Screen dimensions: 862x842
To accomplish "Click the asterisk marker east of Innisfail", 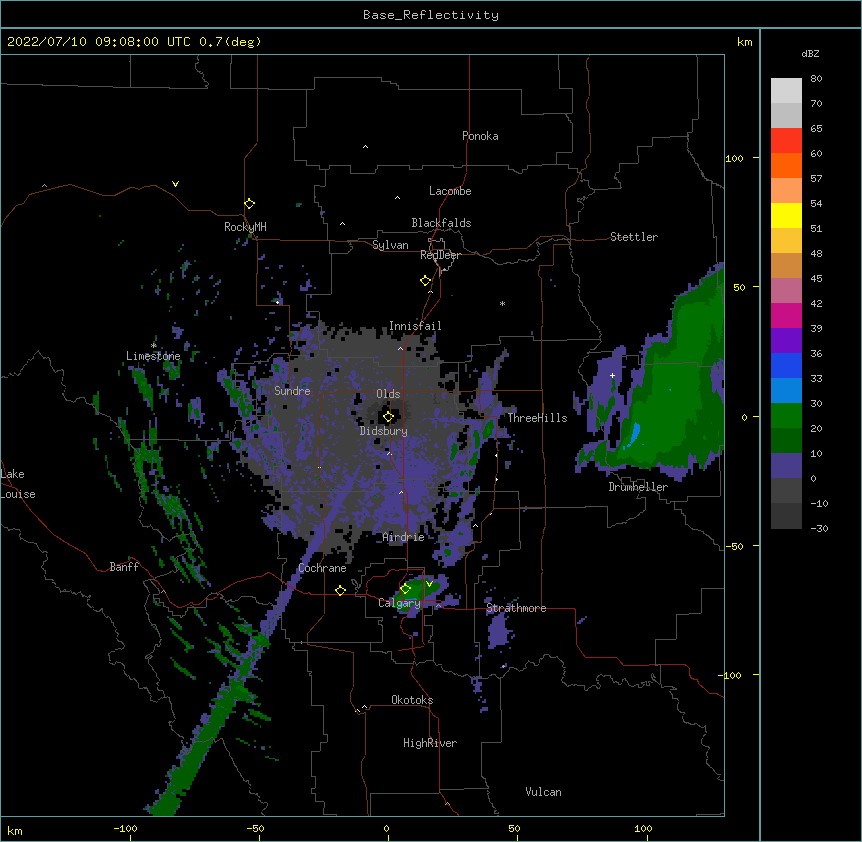I will (x=502, y=303).
